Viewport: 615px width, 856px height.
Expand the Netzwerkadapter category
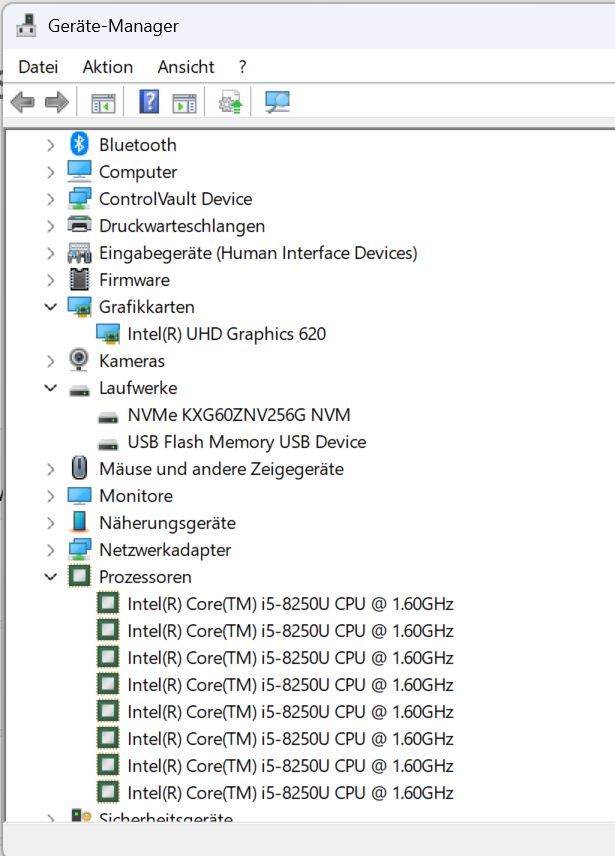[51, 550]
